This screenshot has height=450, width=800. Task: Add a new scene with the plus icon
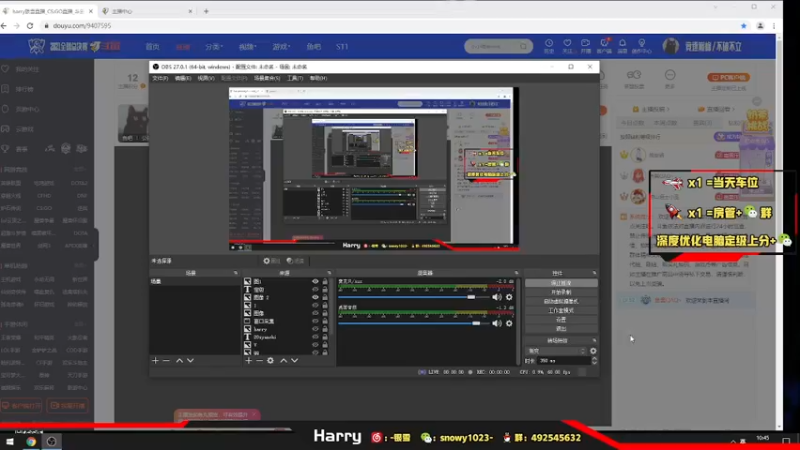click(x=155, y=361)
